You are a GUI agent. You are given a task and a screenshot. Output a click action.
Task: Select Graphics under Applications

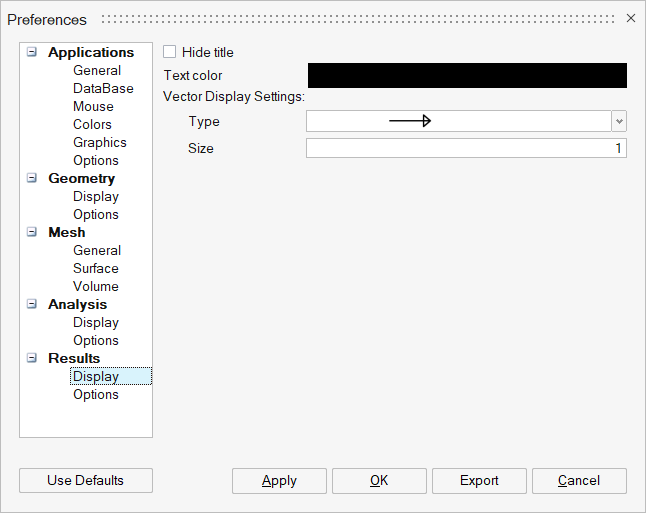point(99,142)
